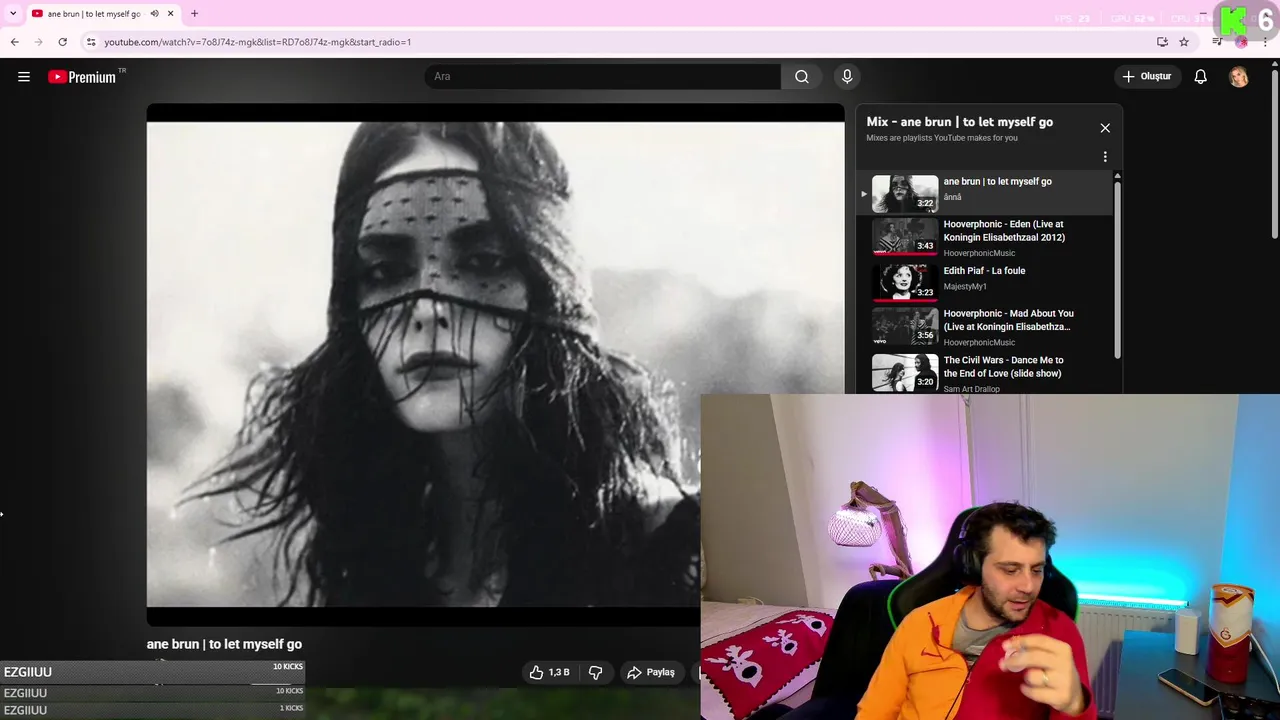
Task: Open the media controls icon in toolbar
Action: coord(1217,42)
